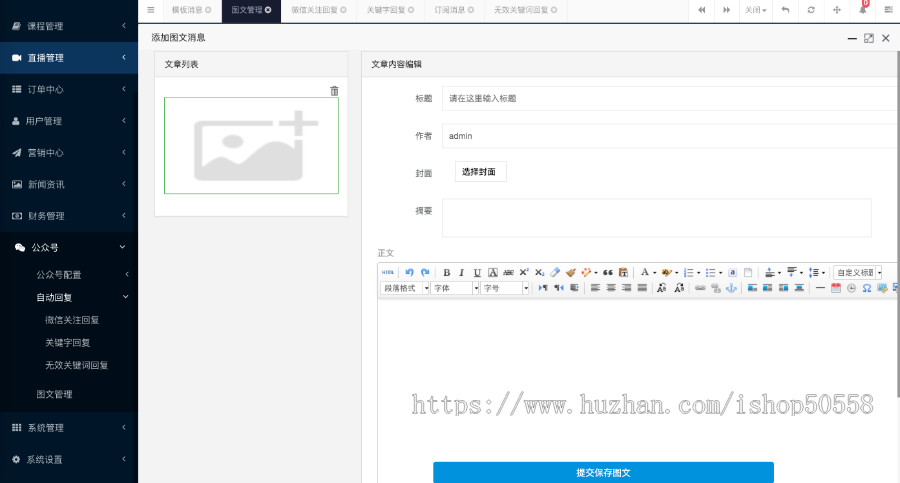900x483 pixels.
Task: Click the dialog's vertical scrollbar
Action: tap(898, 224)
